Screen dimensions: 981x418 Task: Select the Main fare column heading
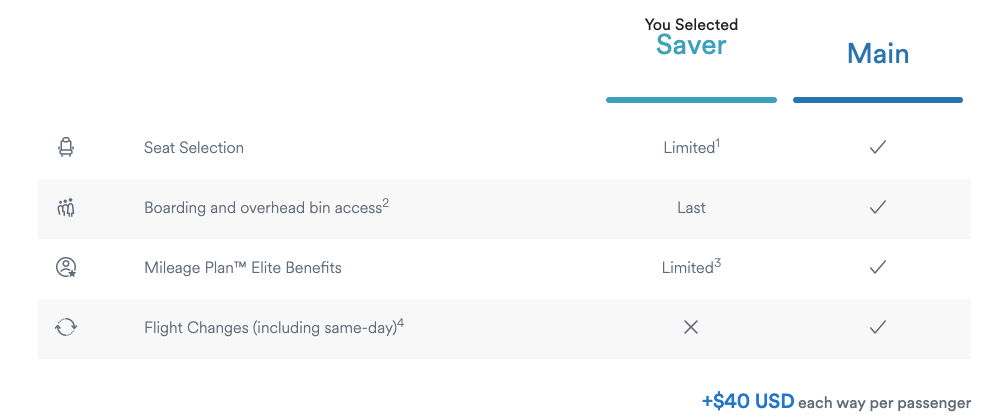pyautogui.click(x=877, y=54)
